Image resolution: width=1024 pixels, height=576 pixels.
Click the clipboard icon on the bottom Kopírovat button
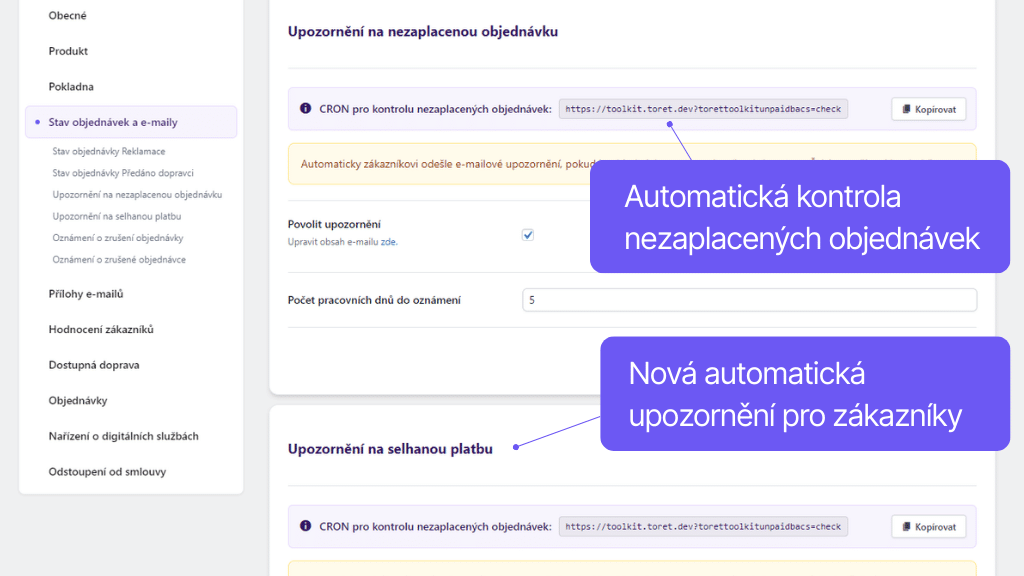pyautogui.click(x=908, y=526)
